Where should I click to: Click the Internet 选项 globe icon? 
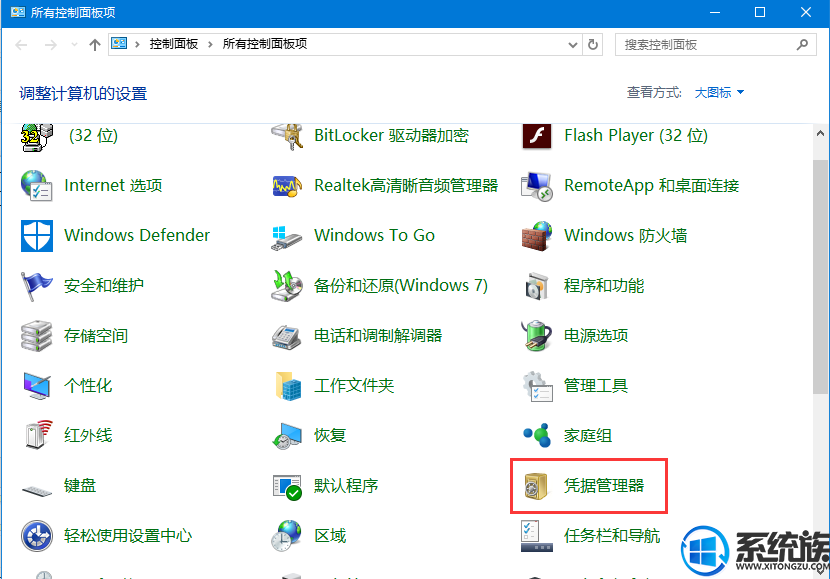point(37,186)
